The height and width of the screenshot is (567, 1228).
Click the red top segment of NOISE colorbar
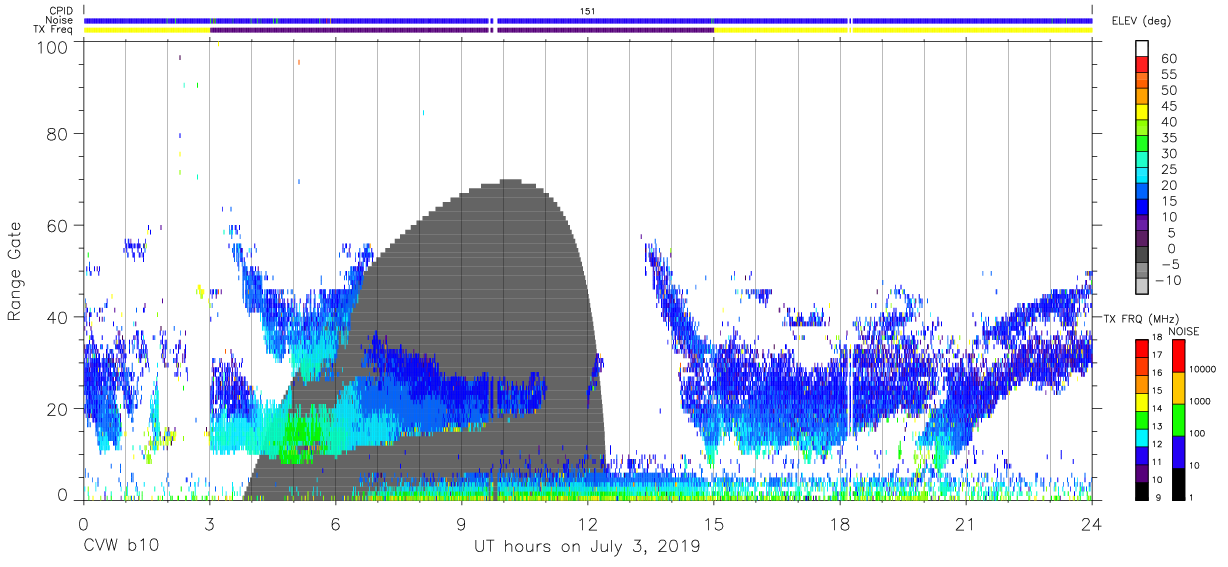click(1179, 355)
